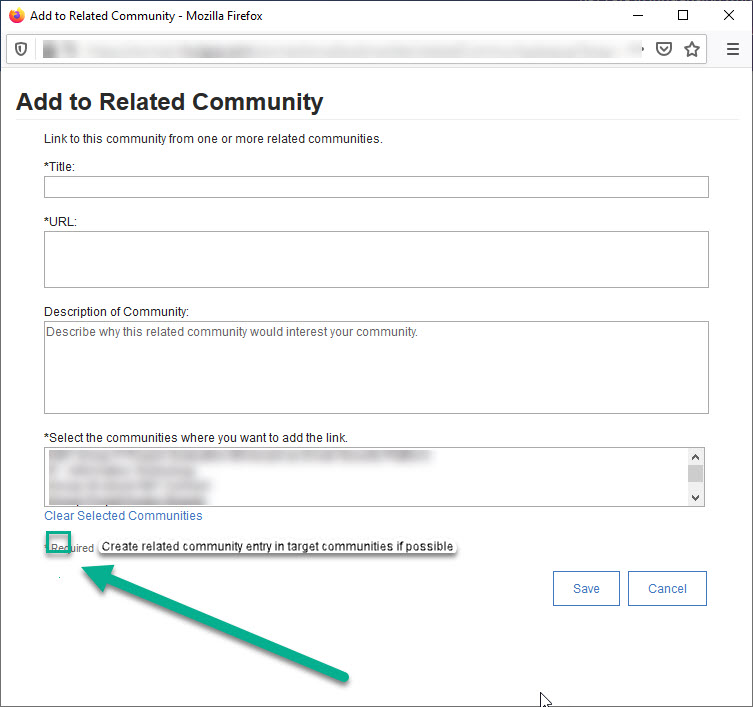The width and height of the screenshot is (753, 707).
Task: Focus the Title text field
Action: pyautogui.click(x=376, y=187)
